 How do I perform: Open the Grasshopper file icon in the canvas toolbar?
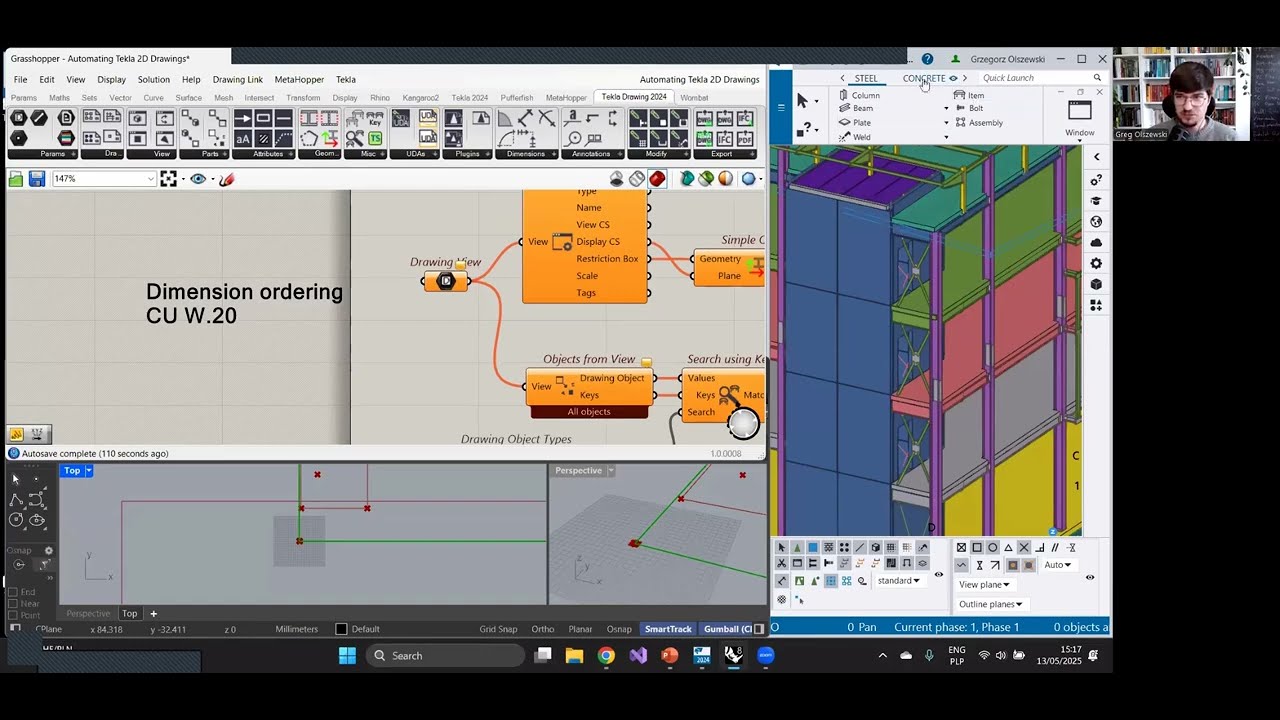[16, 179]
